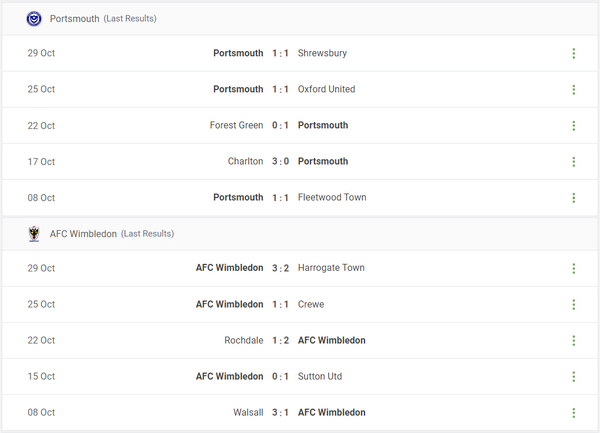Click the three-dot menu on Crewe match
Screen dimensions: 600x433
pos(573,305)
